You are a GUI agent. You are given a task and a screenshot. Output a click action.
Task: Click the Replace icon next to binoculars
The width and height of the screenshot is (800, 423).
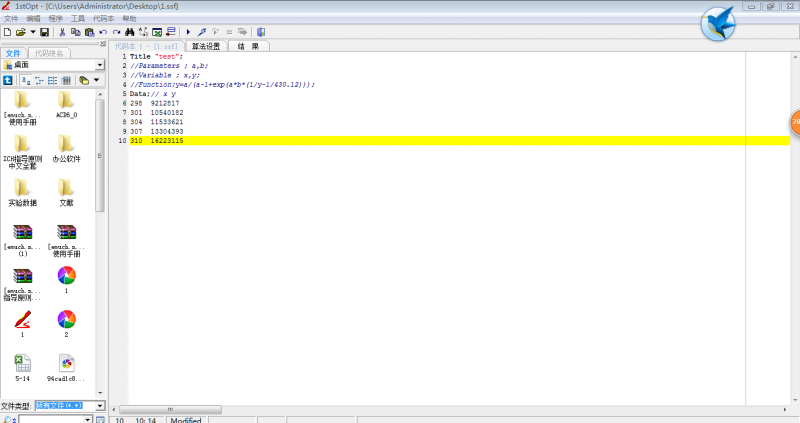click(143, 32)
